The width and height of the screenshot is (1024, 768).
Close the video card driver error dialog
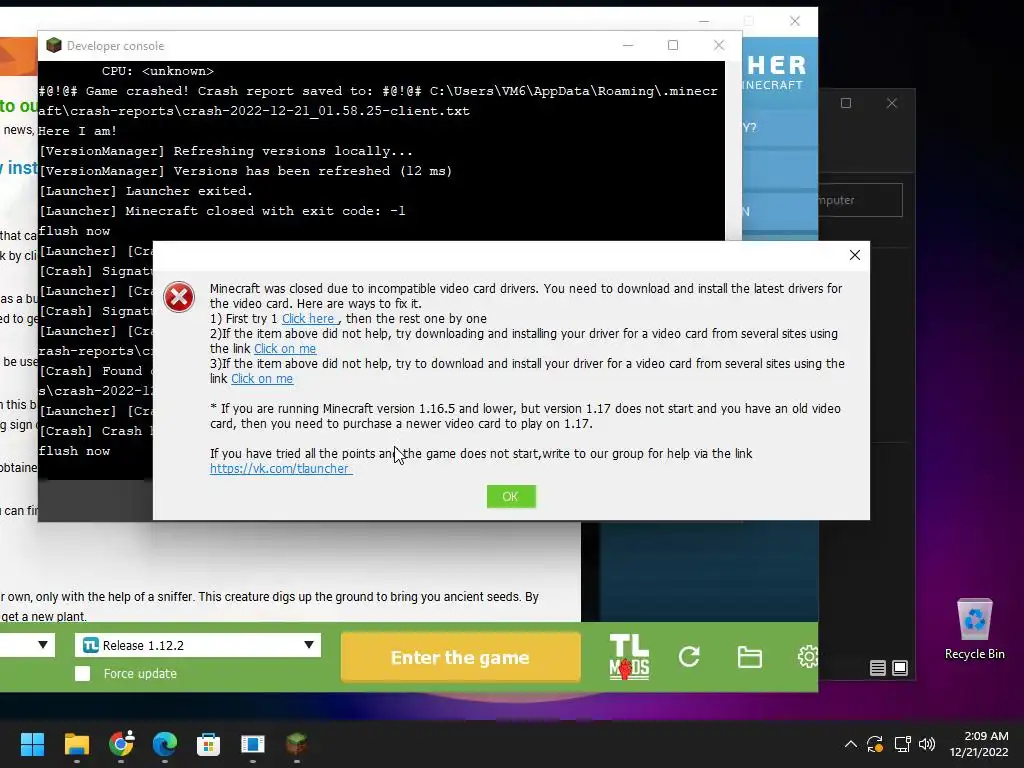[854, 255]
